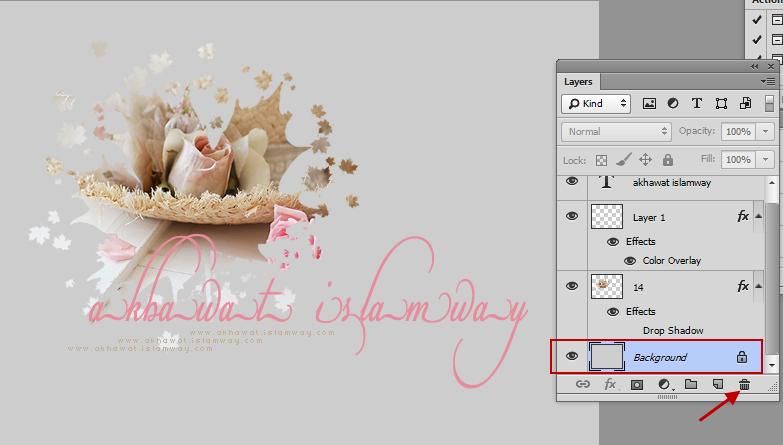Image resolution: width=783 pixels, height=445 pixels.
Task: Filter for smart objects icon
Action: [745, 103]
